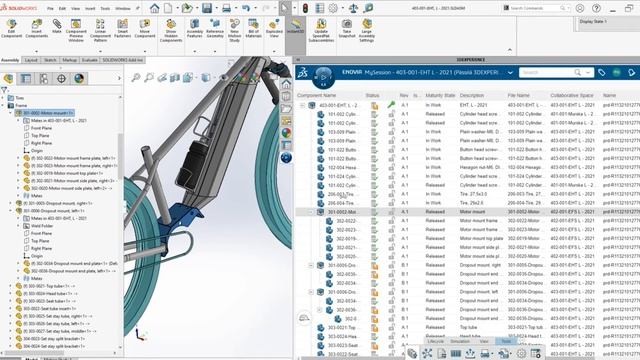Select the ConfigurationManager tab icon
640x360 pixels.
coord(44,78)
